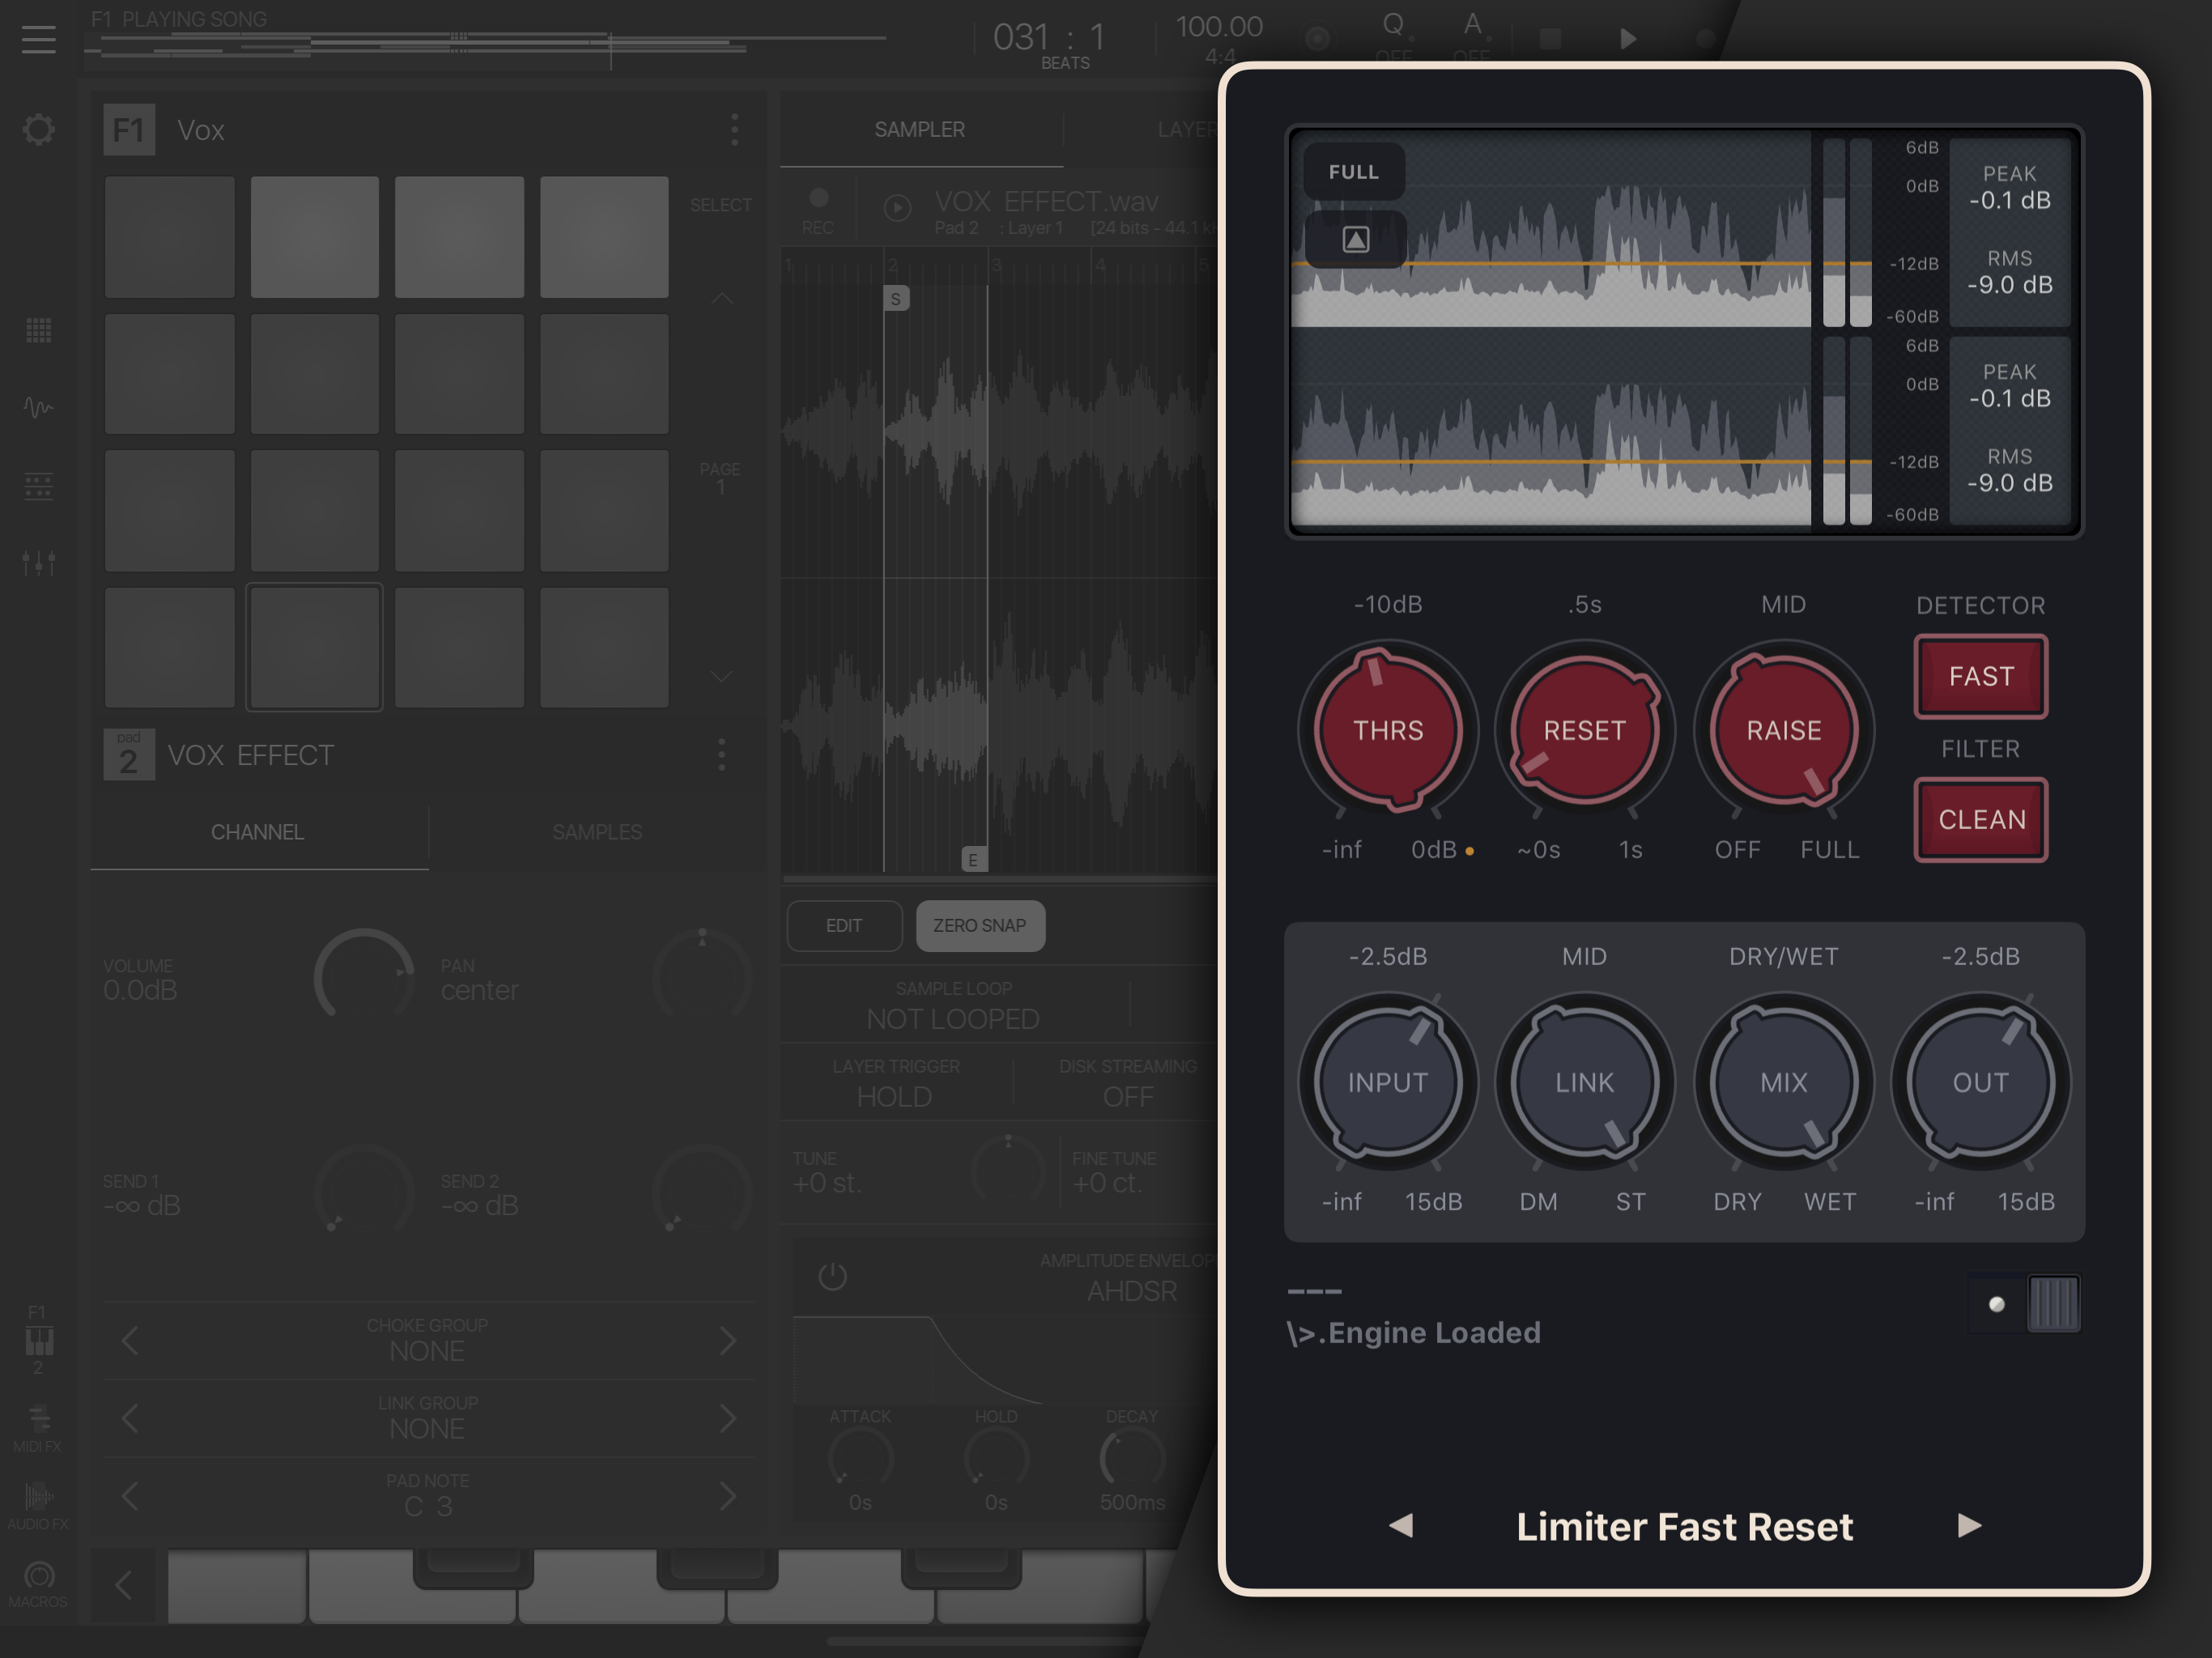2212x1658 pixels.
Task: Open Vox track three-dot options menu
Action: pyautogui.click(x=734, y=130)
